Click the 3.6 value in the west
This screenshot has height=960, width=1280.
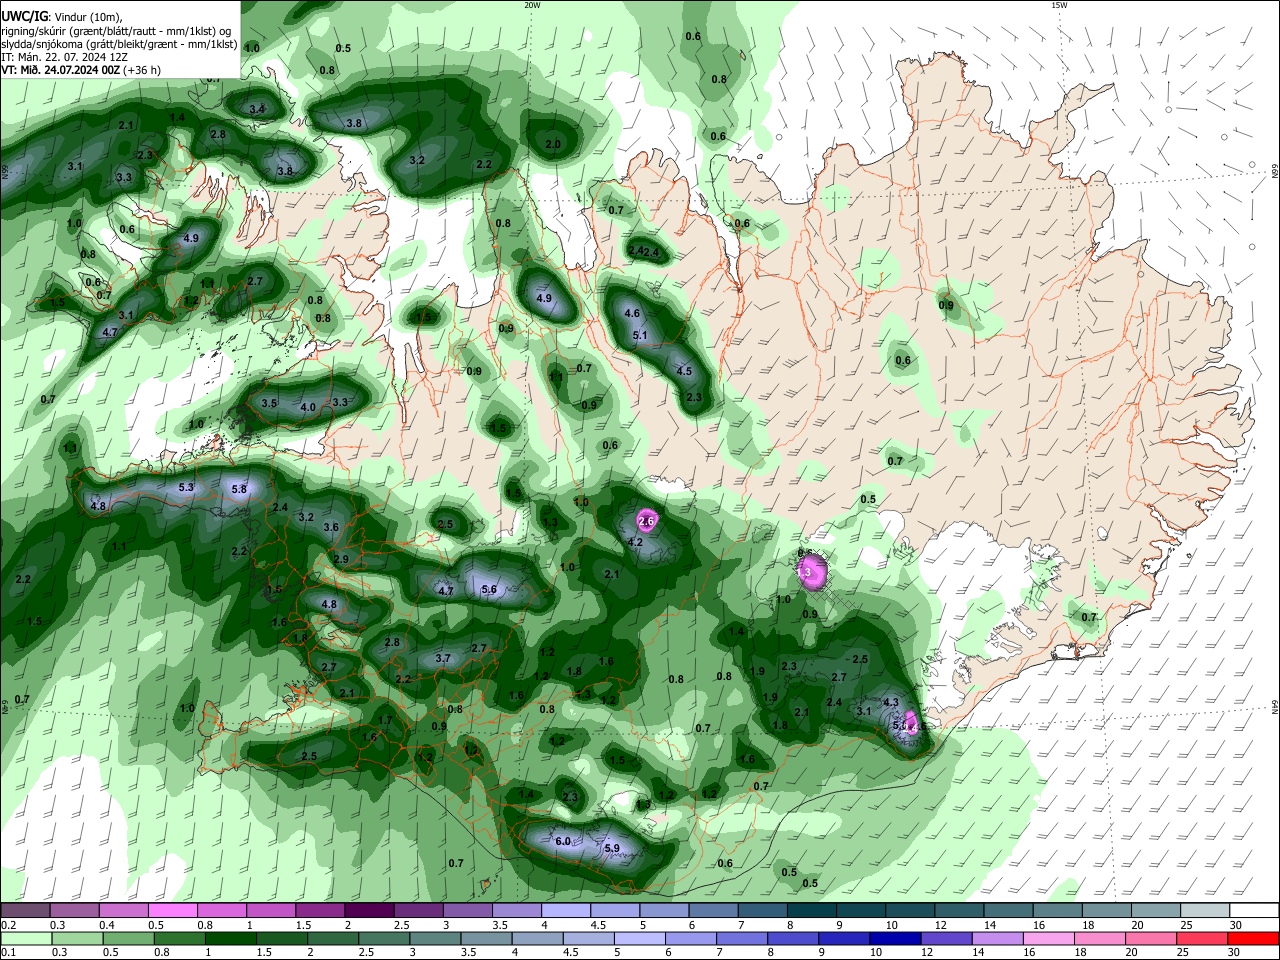(x=332, y=527)
